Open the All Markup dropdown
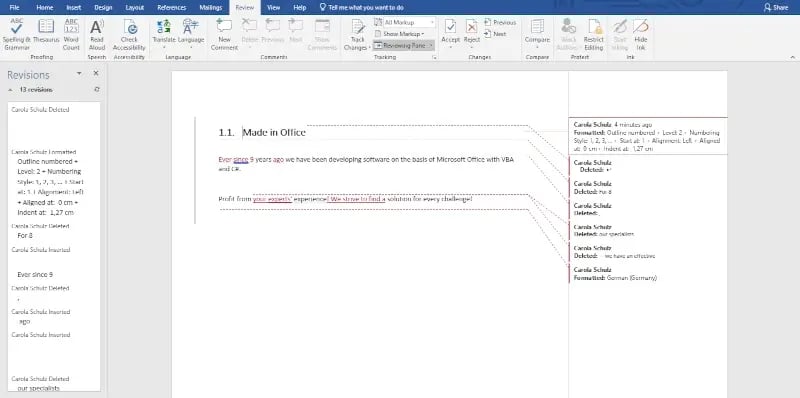The width and height of the screenshot is (800, 398). (404, 22)
